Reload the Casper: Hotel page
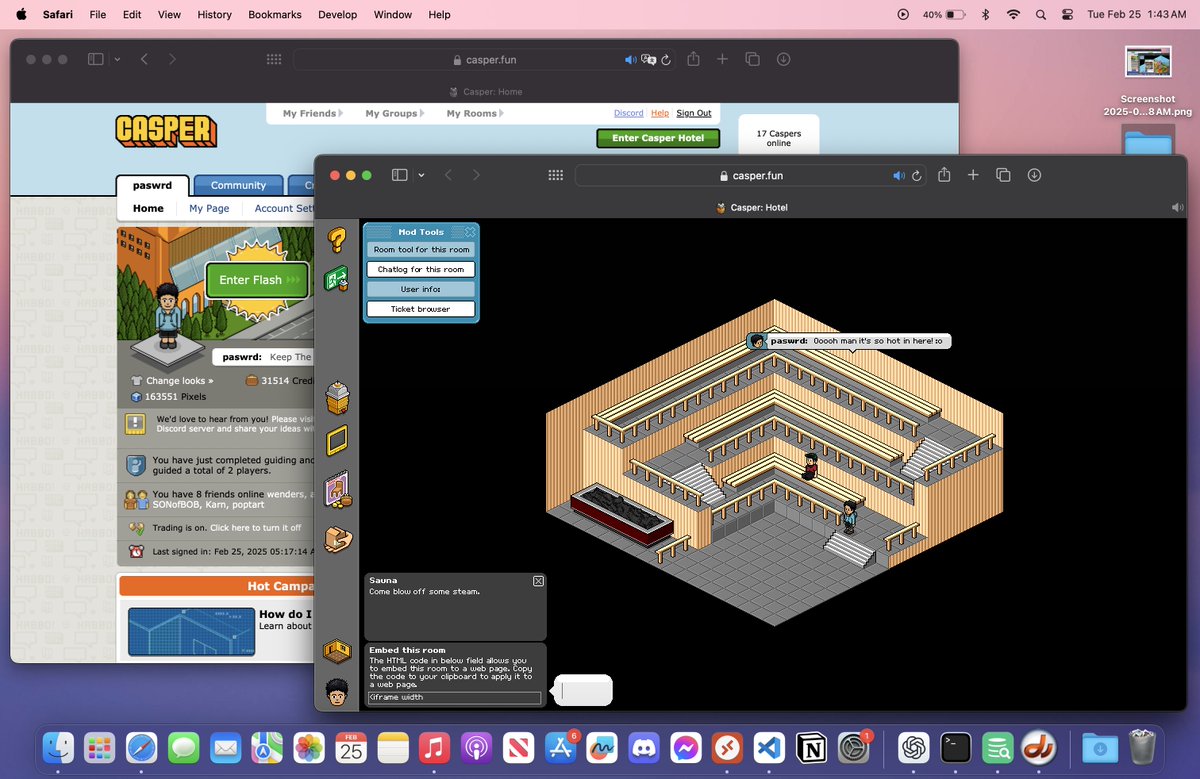The width and height of the screenshot is (1200, 779). [917, 175]
